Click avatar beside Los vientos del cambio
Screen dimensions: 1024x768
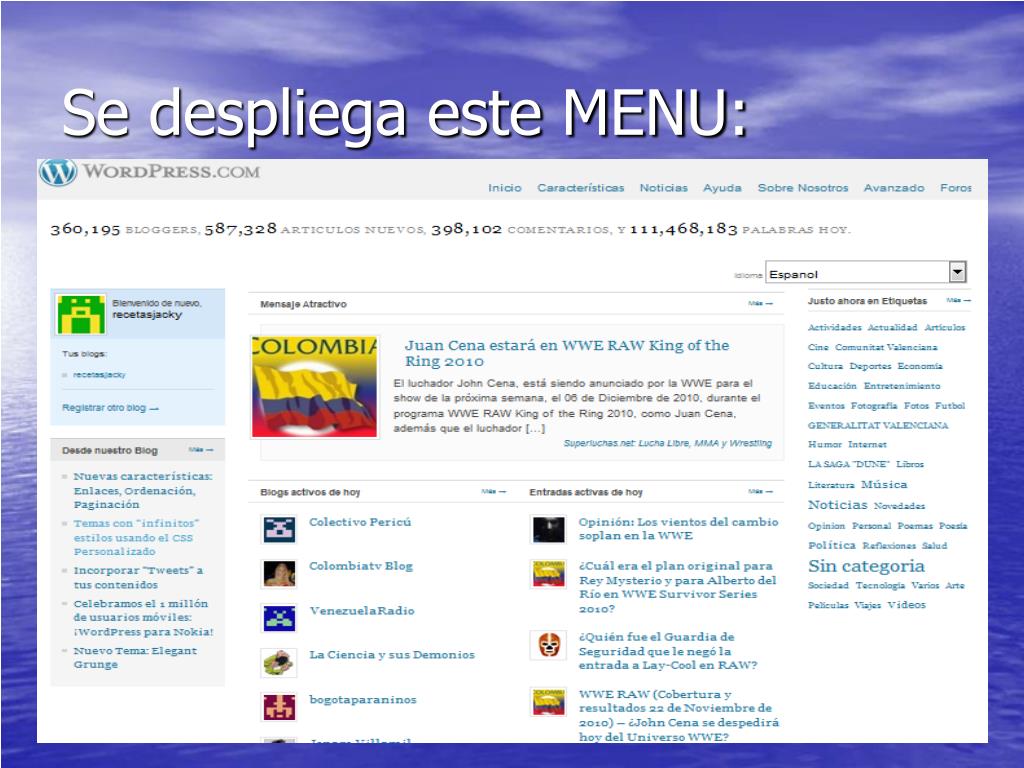click(x=549, y=529)
